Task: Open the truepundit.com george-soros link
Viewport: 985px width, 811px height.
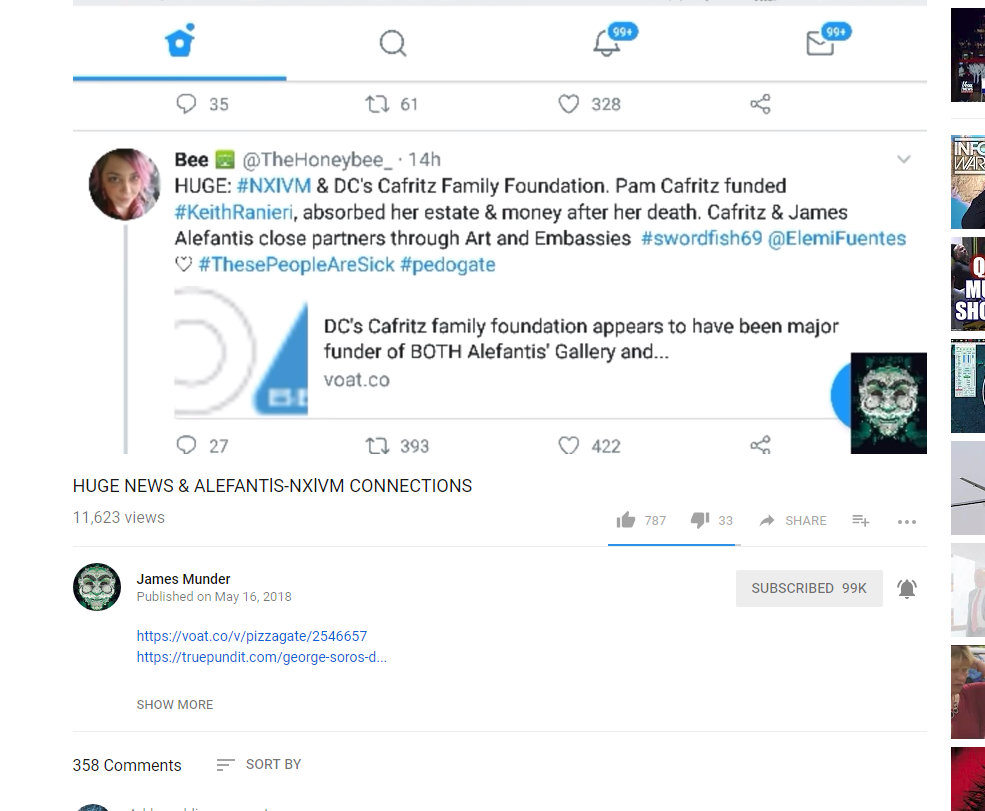Action: tap(262, 657)
